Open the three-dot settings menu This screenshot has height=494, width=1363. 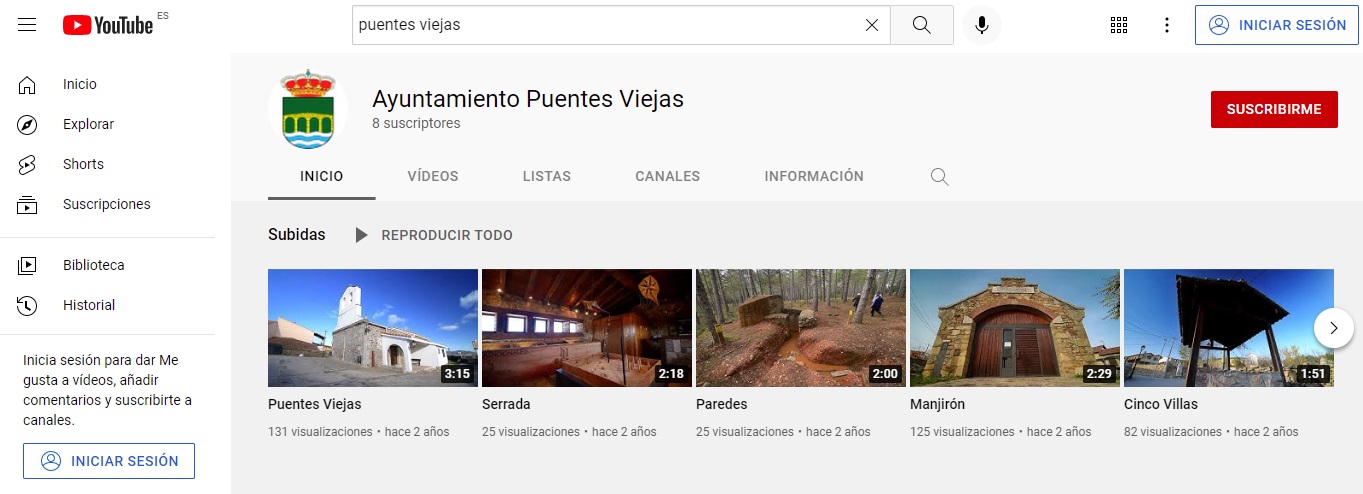click(x=1166, y=25)
